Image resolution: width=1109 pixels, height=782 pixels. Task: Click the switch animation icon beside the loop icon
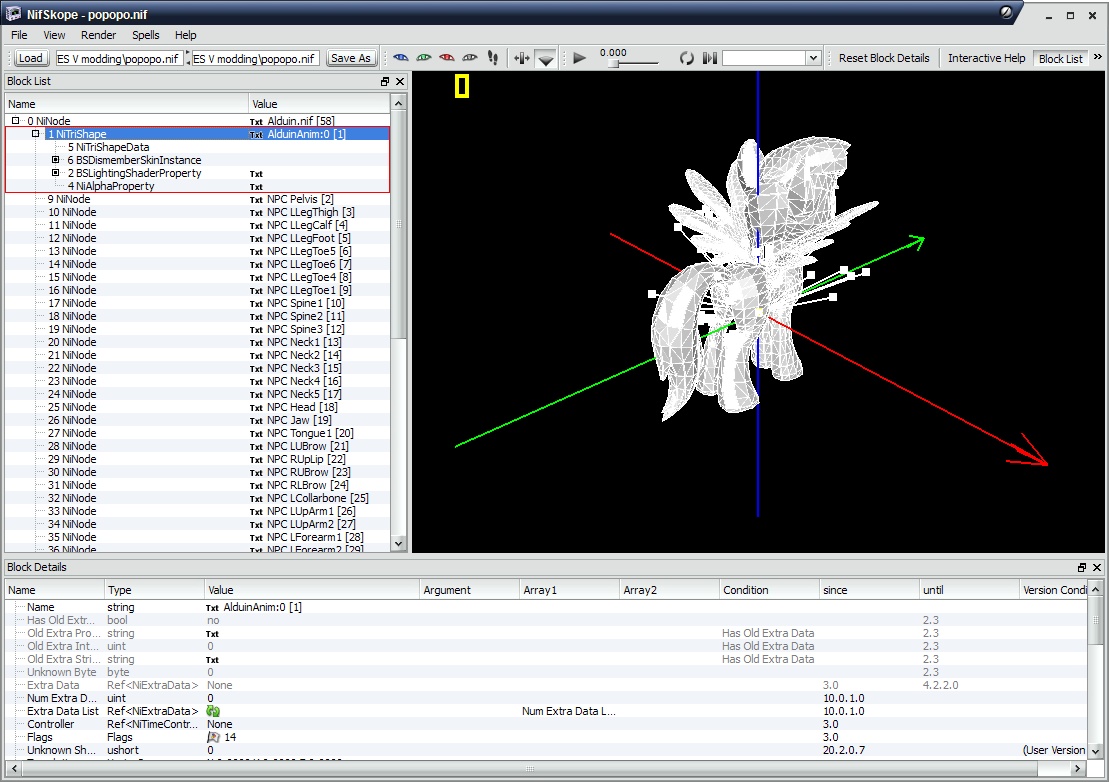click(709, 59)
